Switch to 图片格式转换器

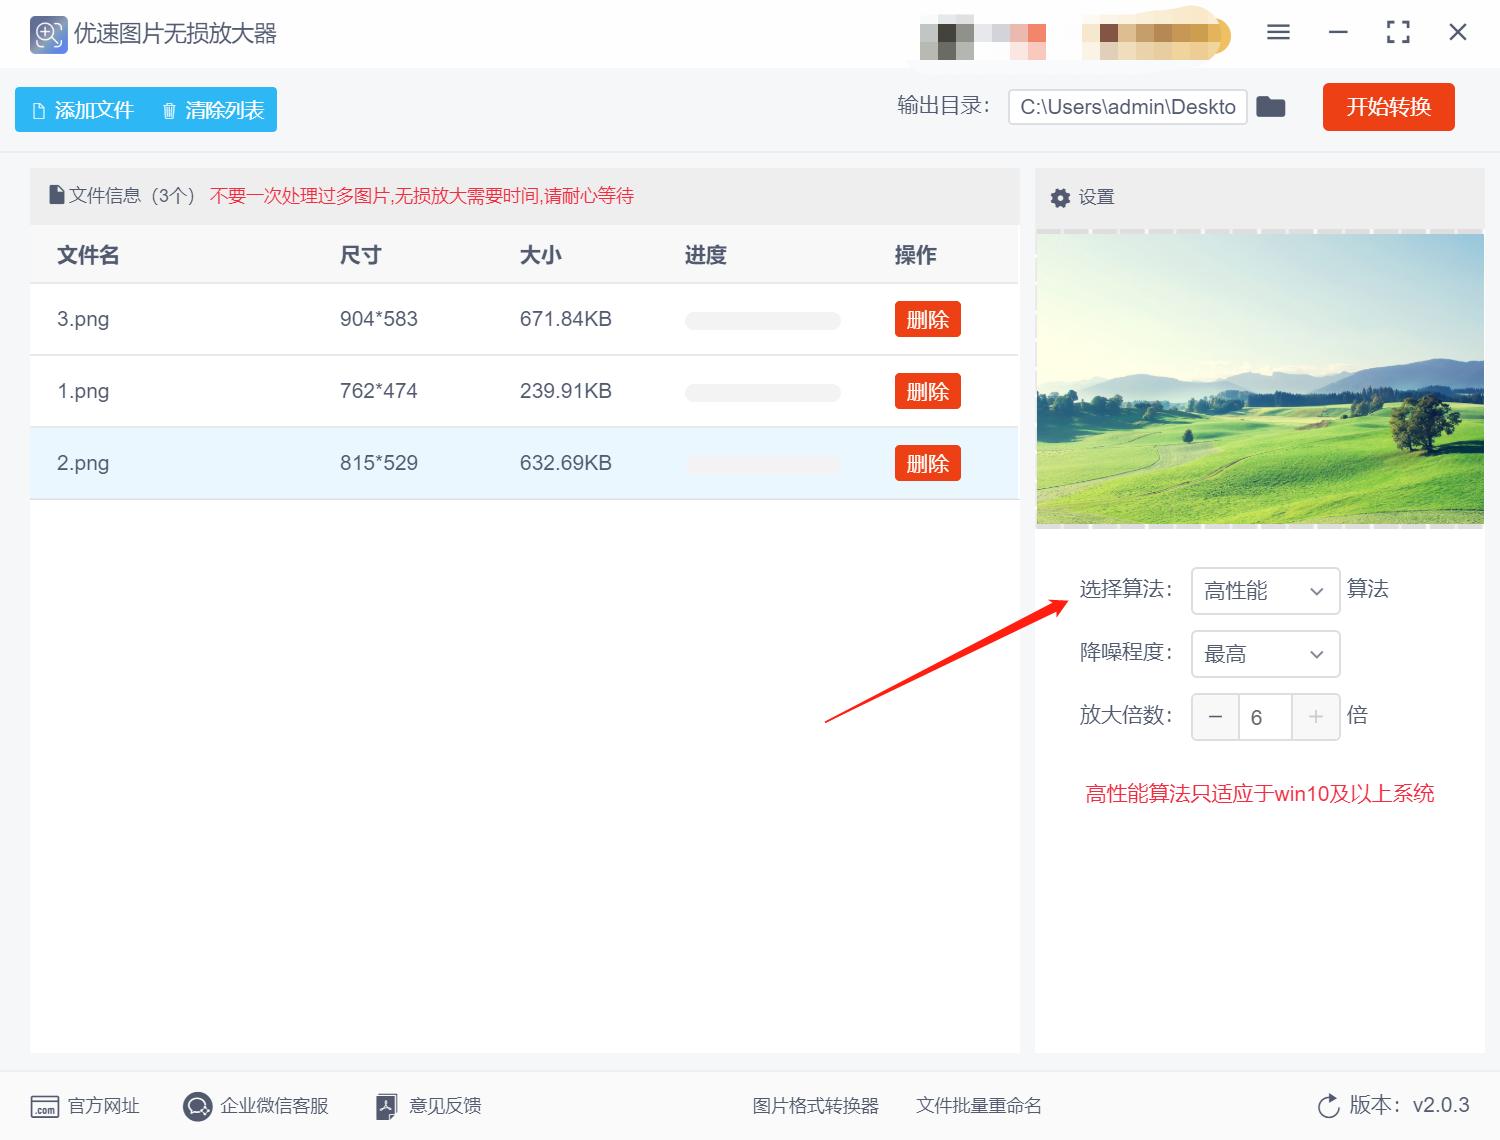tap(815, 1106)
